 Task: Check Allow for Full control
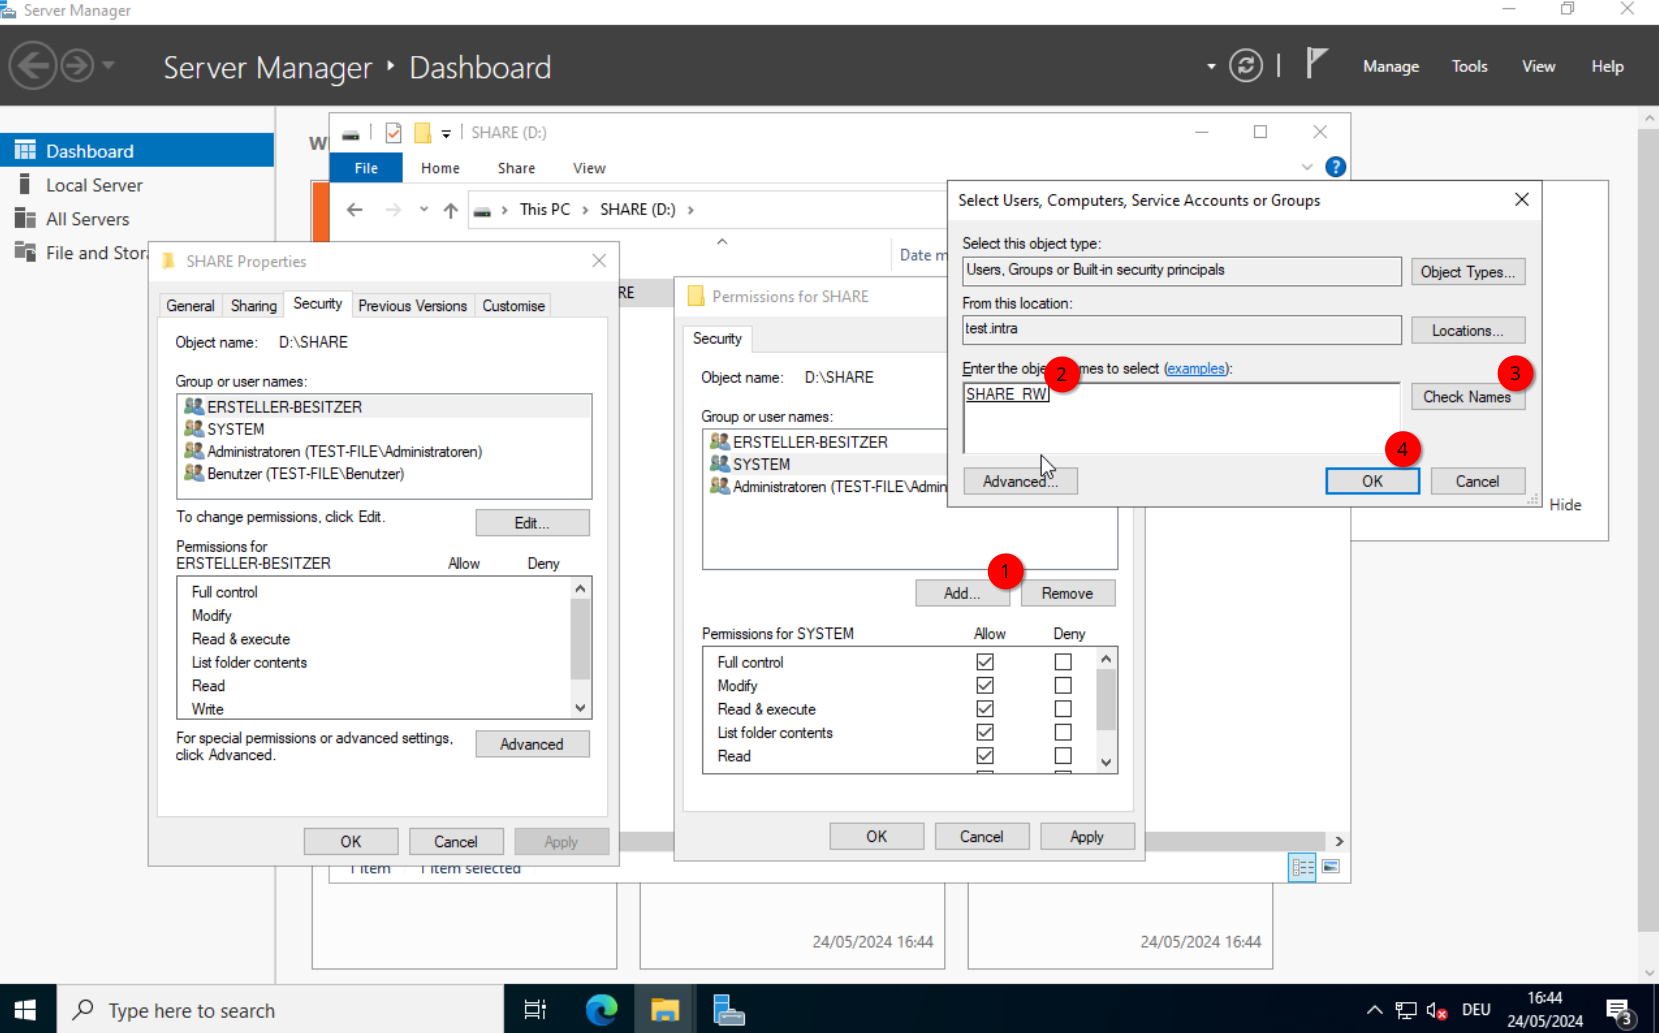[x=985, y=662]
